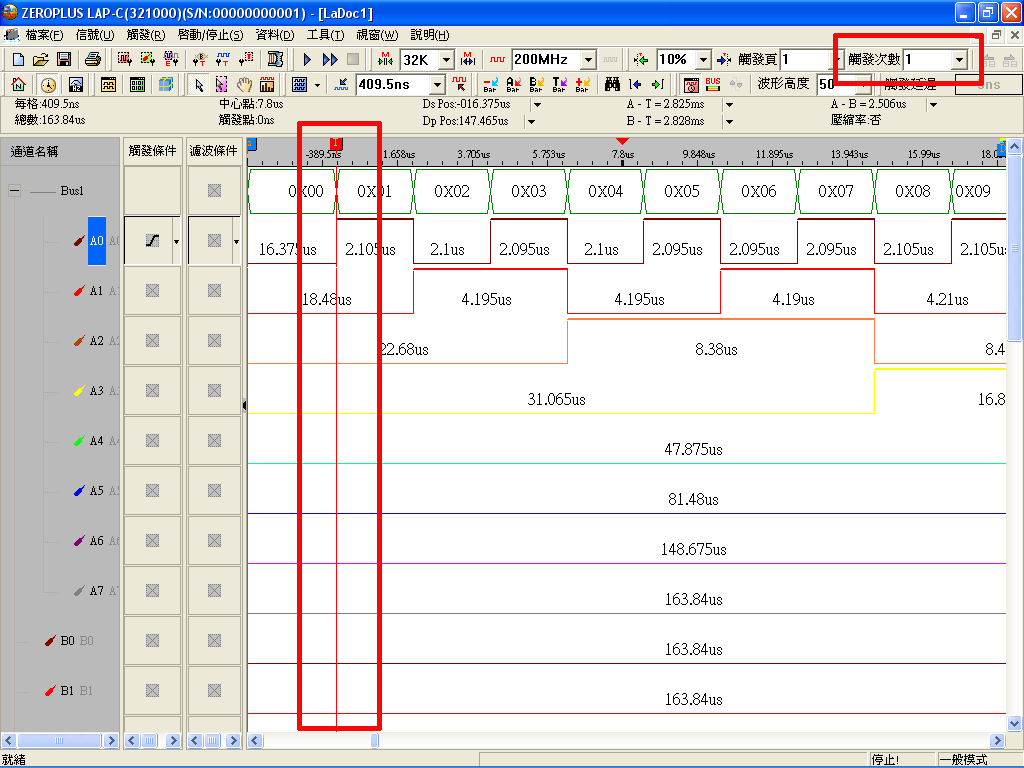The height and width of the screenshot is (768, 1024).
Task: Click the repetitive run double-arrow button
Action: 330,60
